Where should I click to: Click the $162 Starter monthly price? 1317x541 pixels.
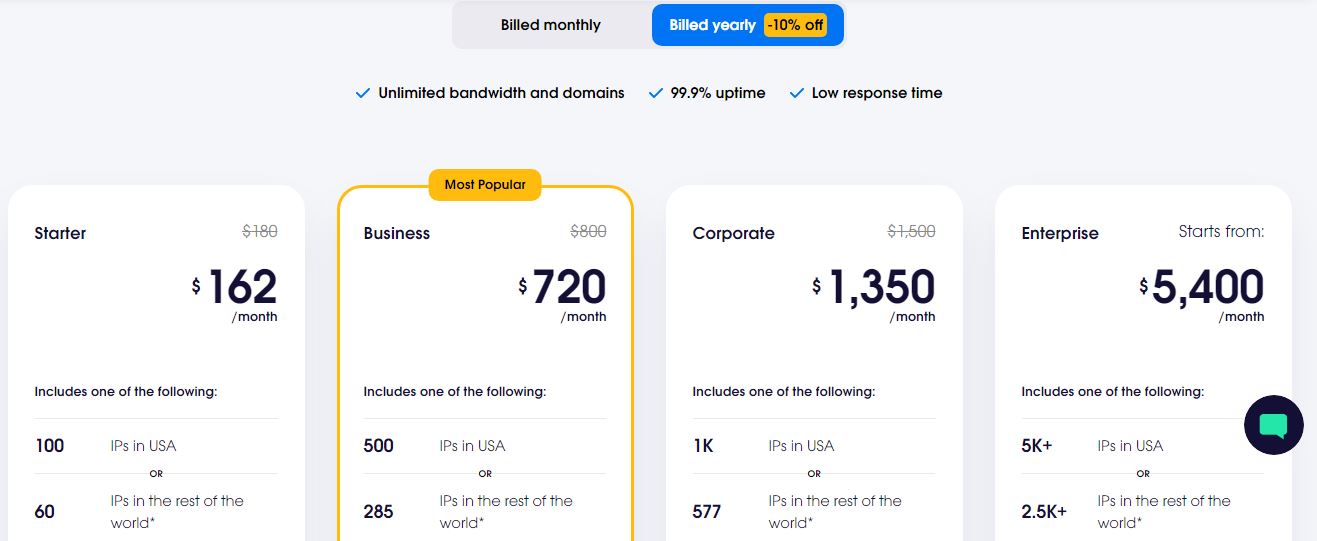click(x=235, y=287)
